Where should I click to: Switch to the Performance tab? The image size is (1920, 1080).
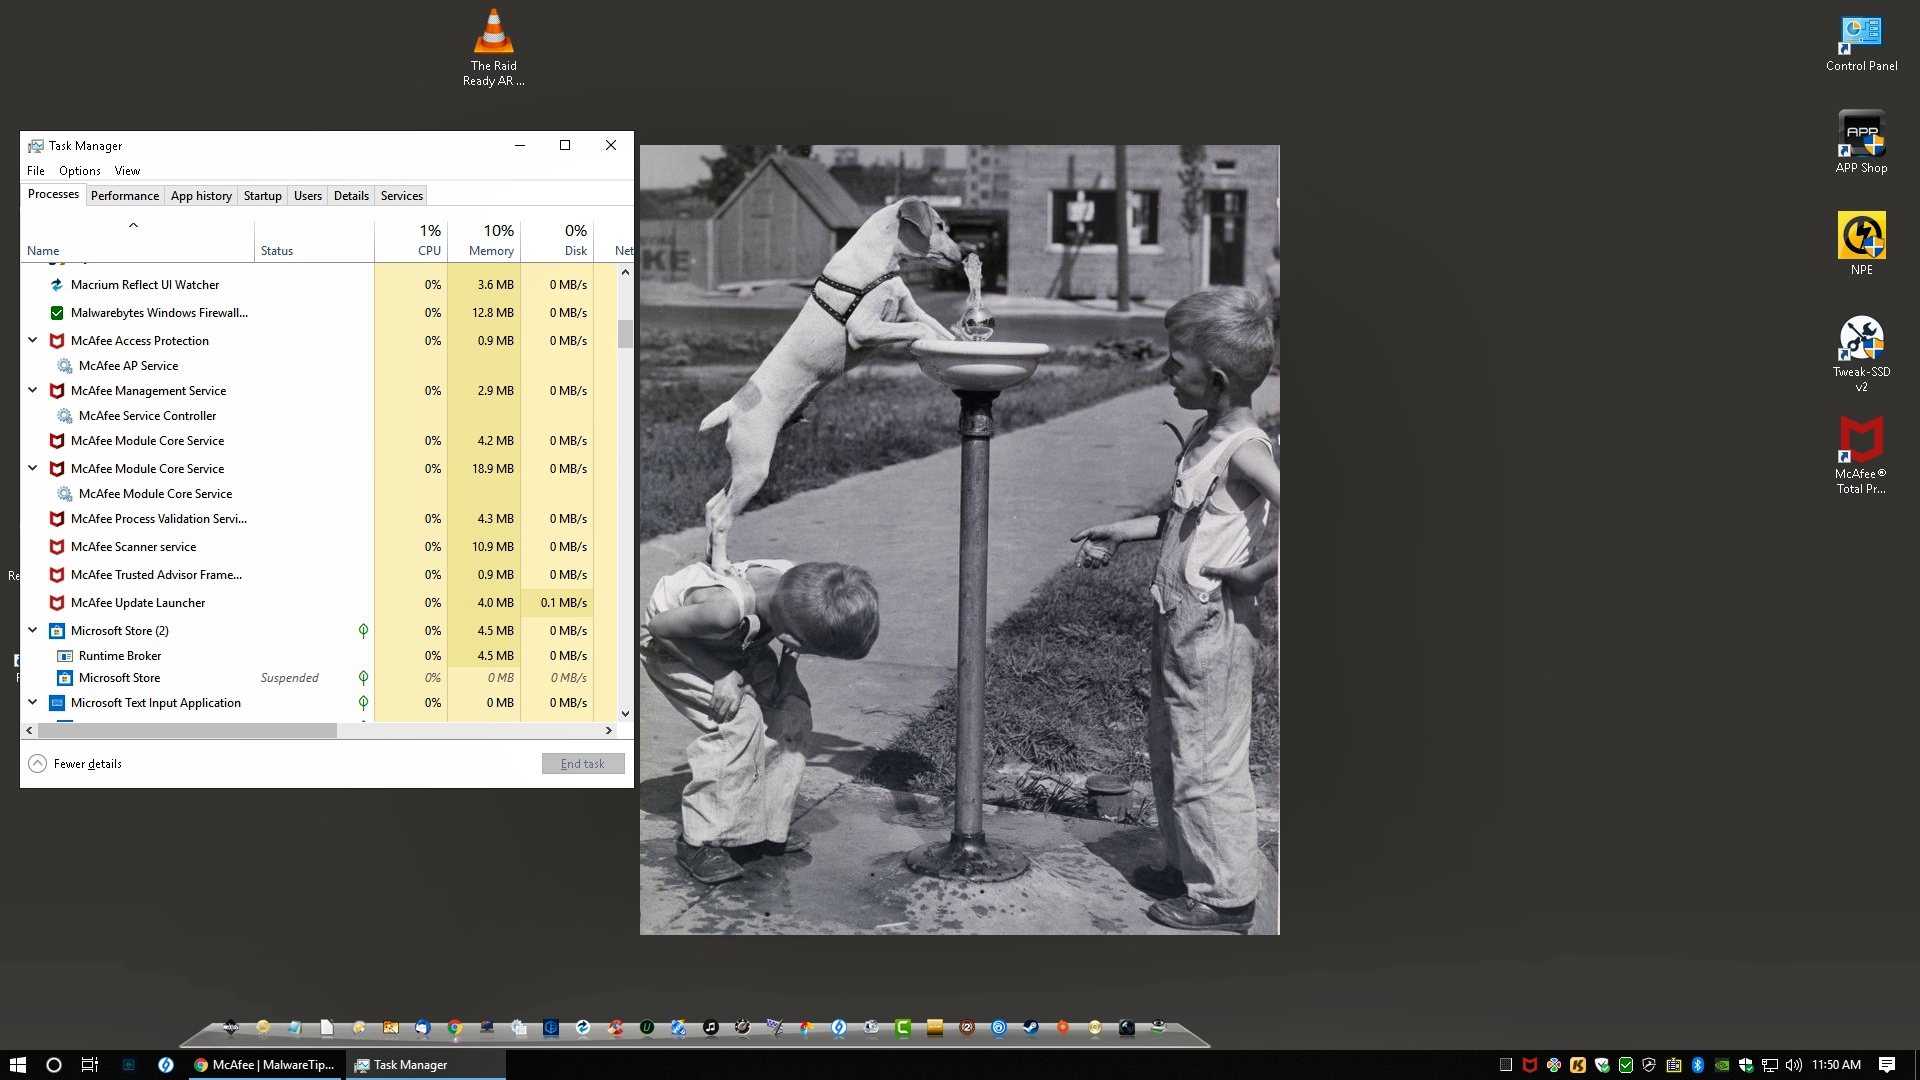coord(124,196)
